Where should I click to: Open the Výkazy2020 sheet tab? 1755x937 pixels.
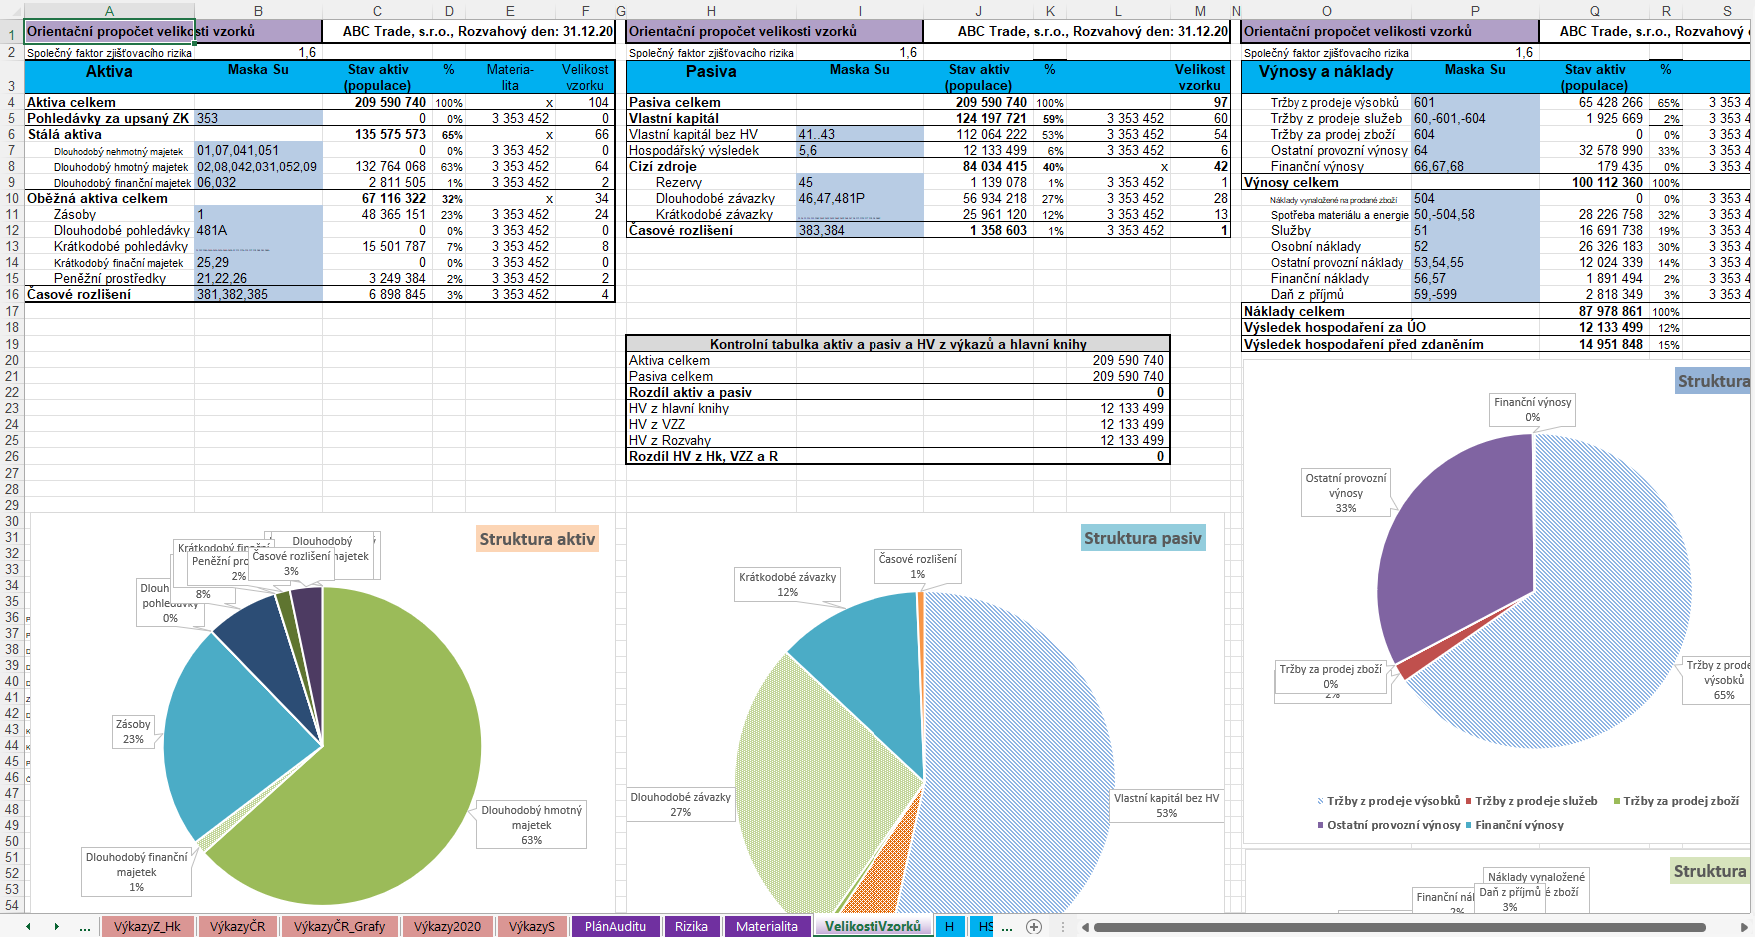[x=447, y=927]
